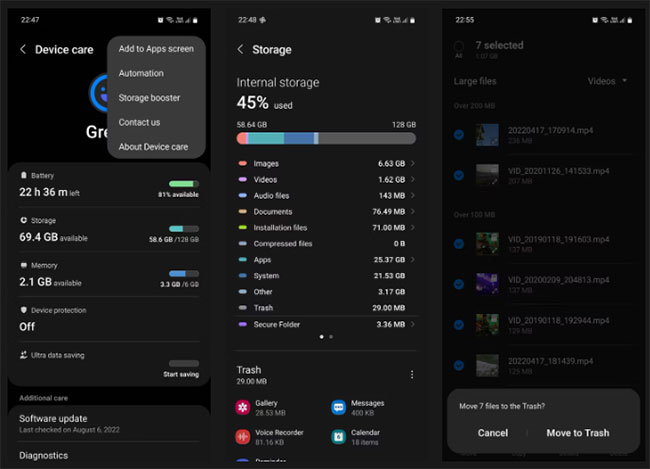Tap the Device protection shield icon
This screenshot has width=650, height=469.
[x=24, y=310]
